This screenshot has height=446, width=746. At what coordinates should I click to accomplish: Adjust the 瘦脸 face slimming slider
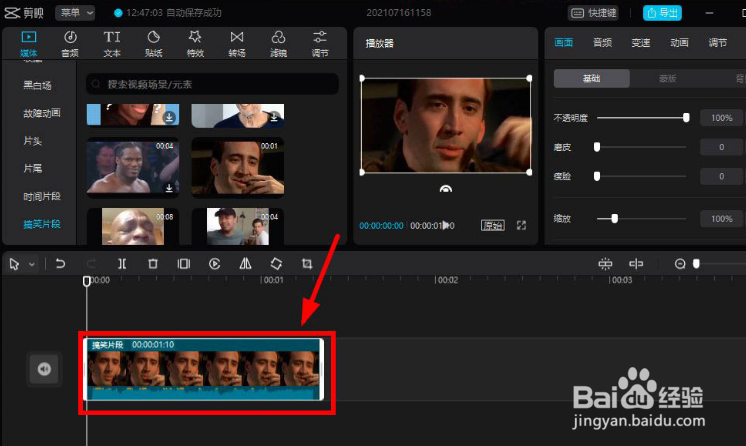tap(597, 176)
